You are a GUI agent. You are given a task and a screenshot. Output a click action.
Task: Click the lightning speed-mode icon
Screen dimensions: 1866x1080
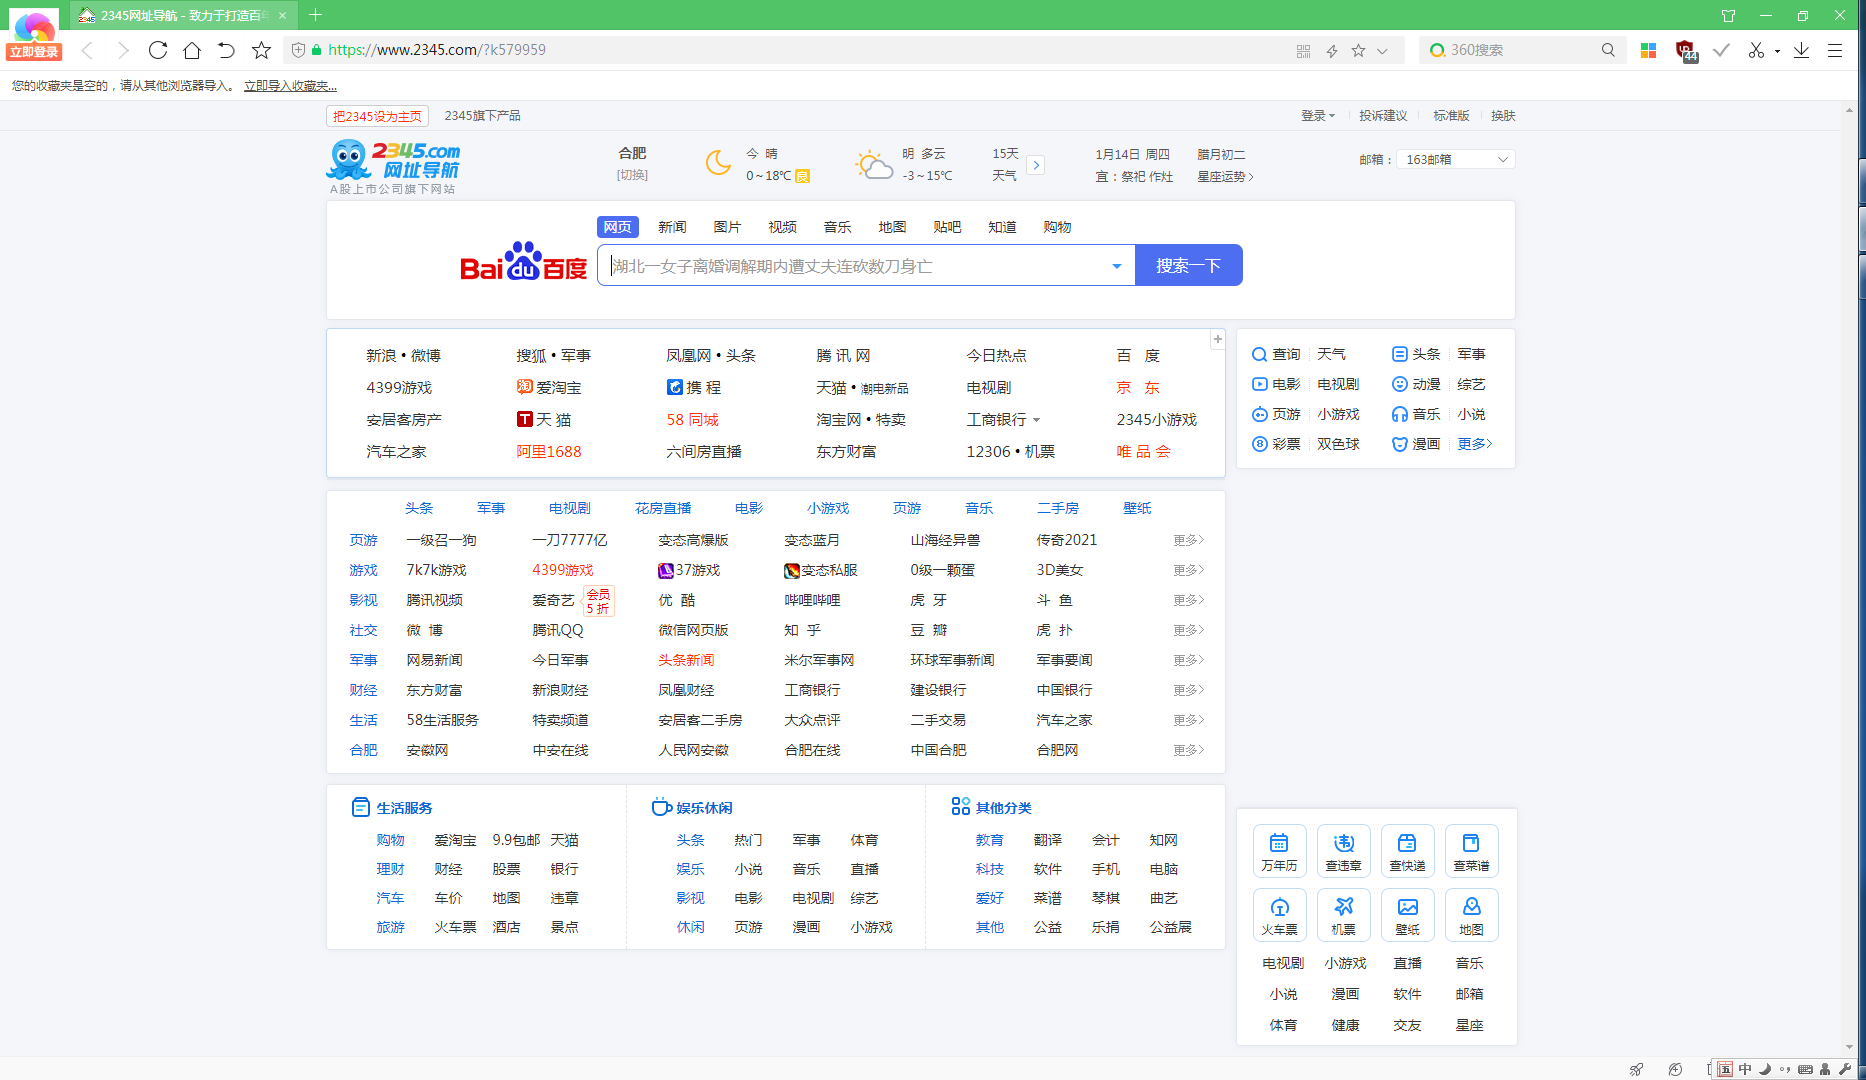coord(1332,51)
